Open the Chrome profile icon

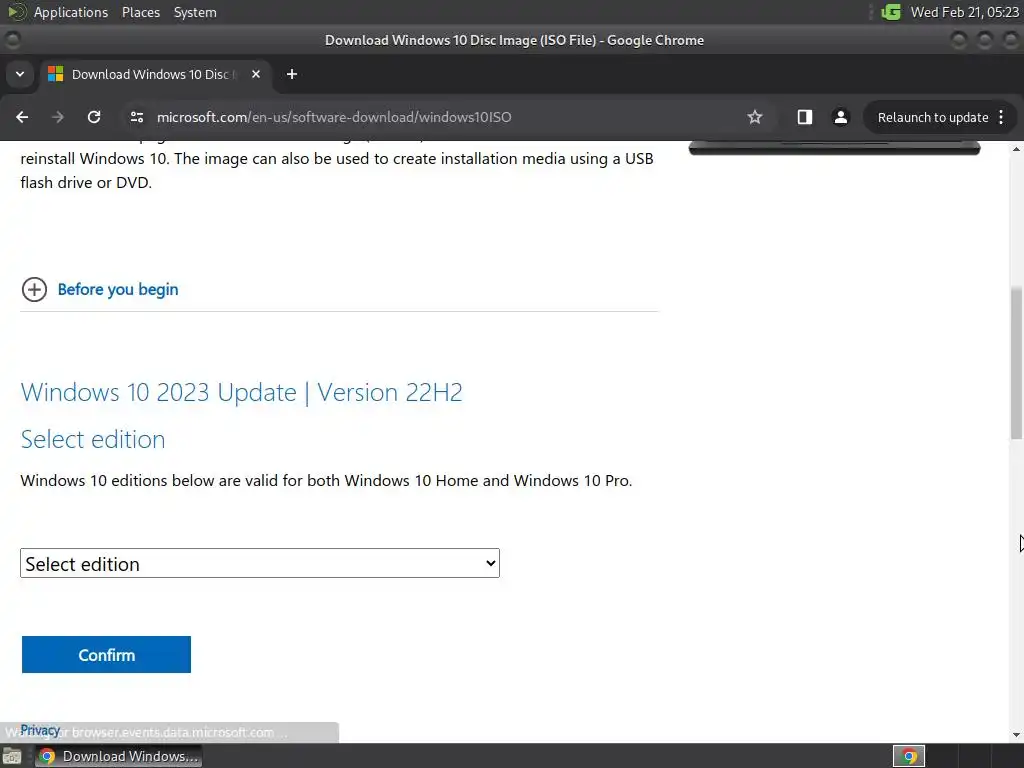pos(840,117)
